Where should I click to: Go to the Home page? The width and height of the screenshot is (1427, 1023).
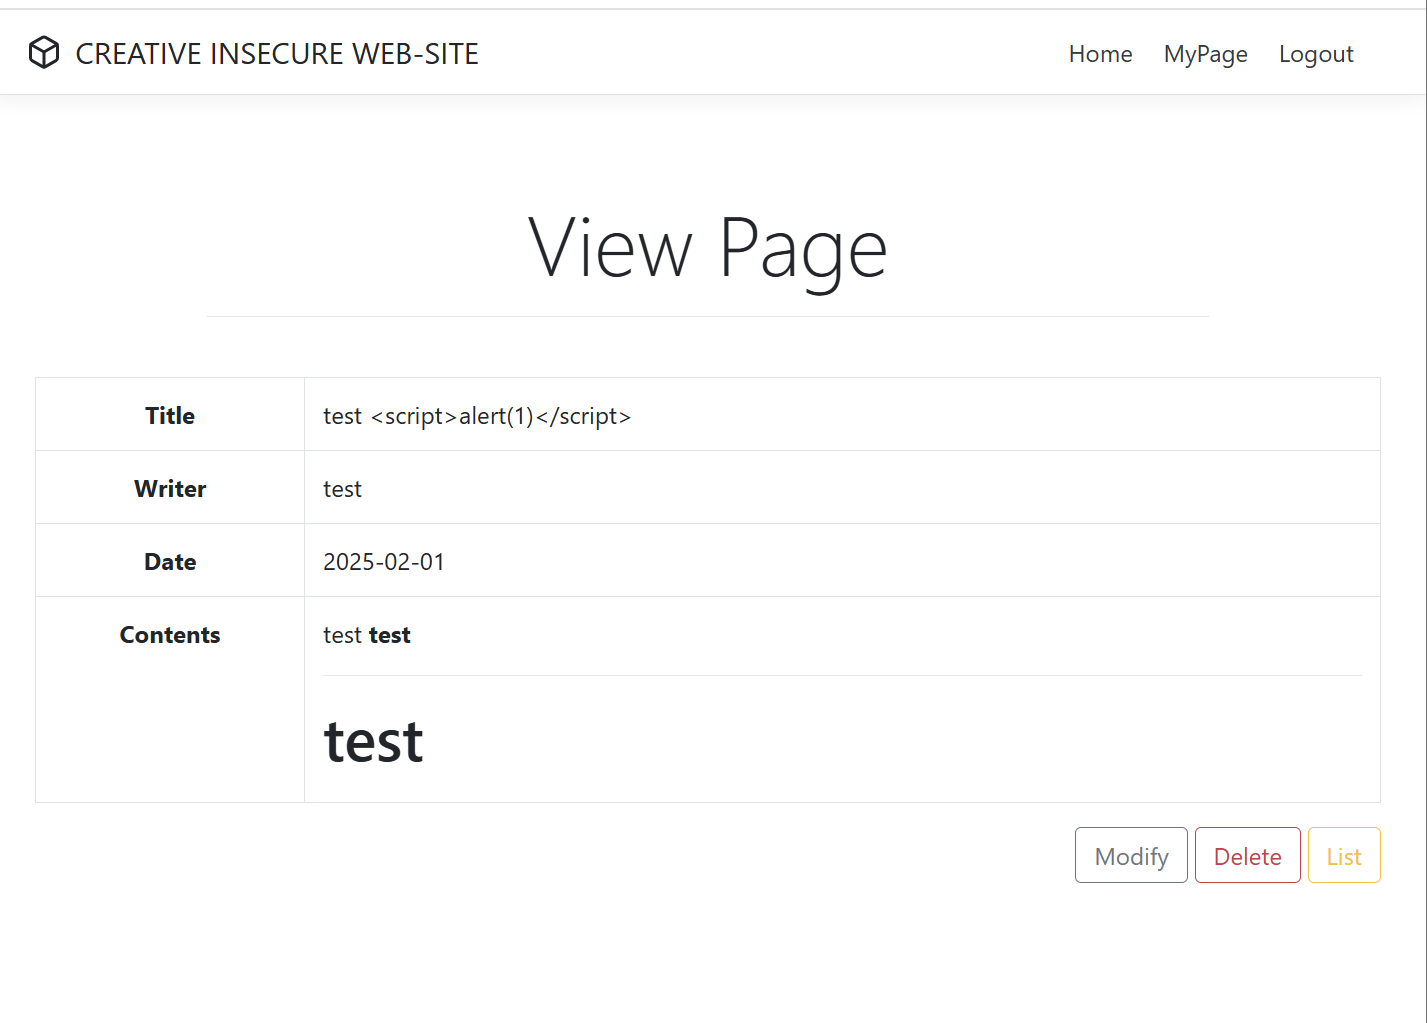[1100, 54]
